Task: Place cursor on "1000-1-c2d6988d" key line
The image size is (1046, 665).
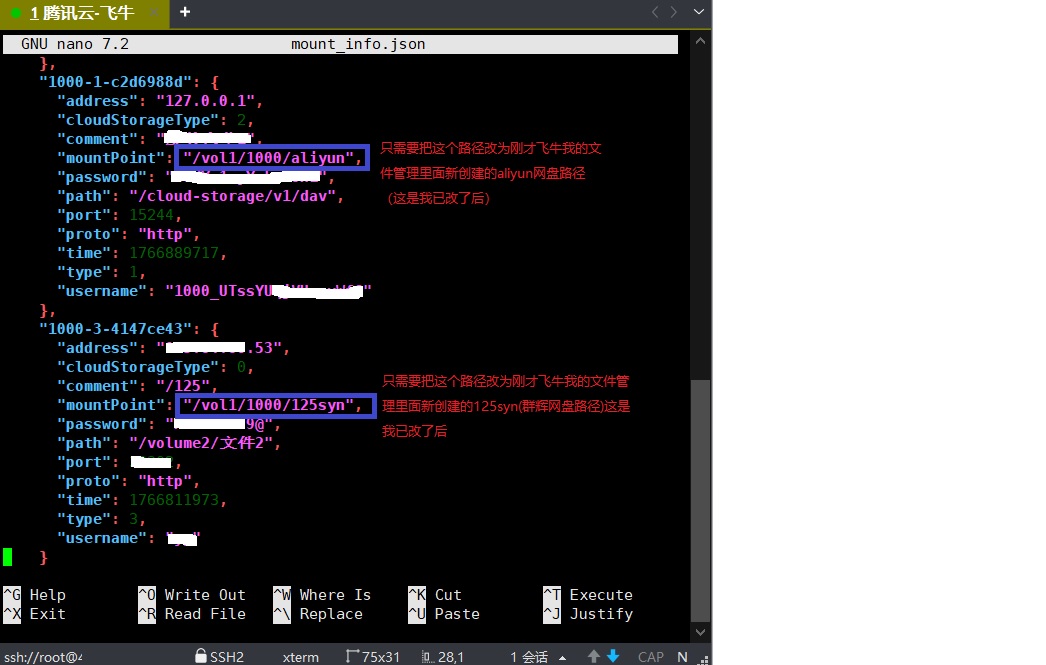Action: click(129, 82)
